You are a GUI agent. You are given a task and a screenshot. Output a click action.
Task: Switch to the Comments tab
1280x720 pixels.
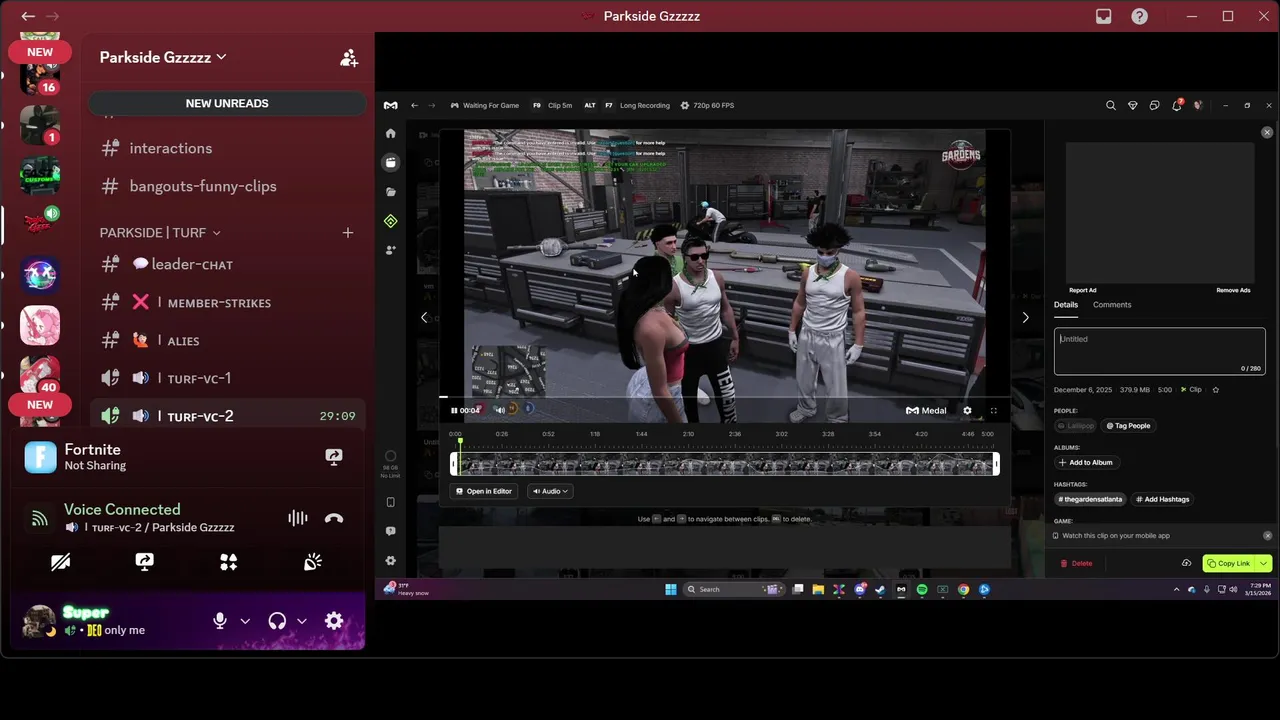(1112, 304)
